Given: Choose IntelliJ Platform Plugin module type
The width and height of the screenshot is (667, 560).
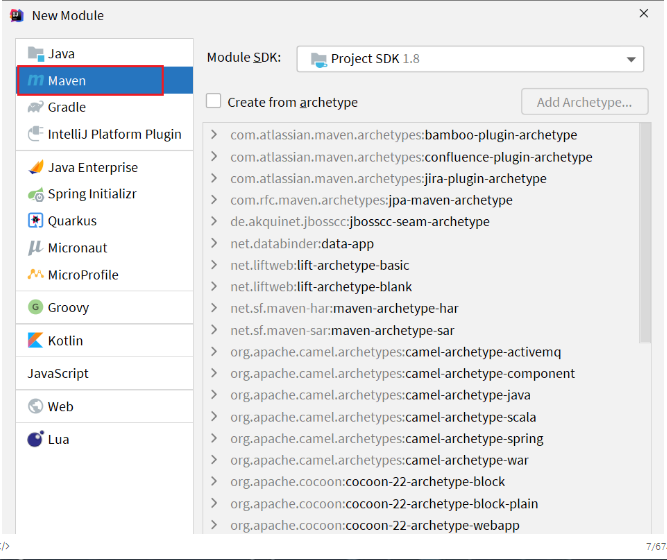Looking at the screenshot, I should click(105, 134).
